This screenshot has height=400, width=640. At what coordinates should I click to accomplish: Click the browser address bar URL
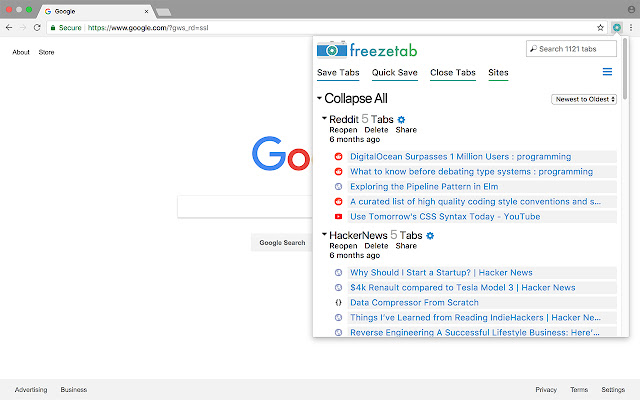[148, 28]
